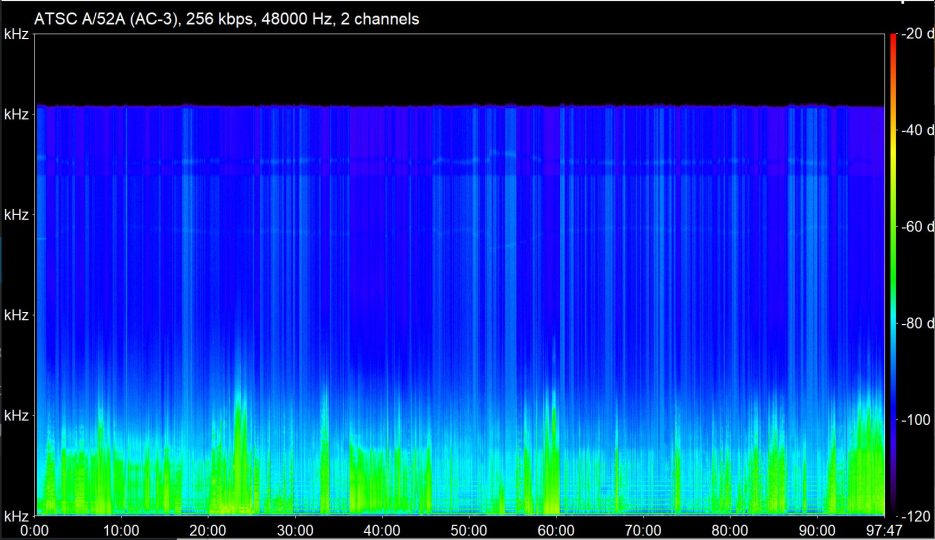935x540 pixels.
Task: Select the -40 dB scale label
Action: 917,130
